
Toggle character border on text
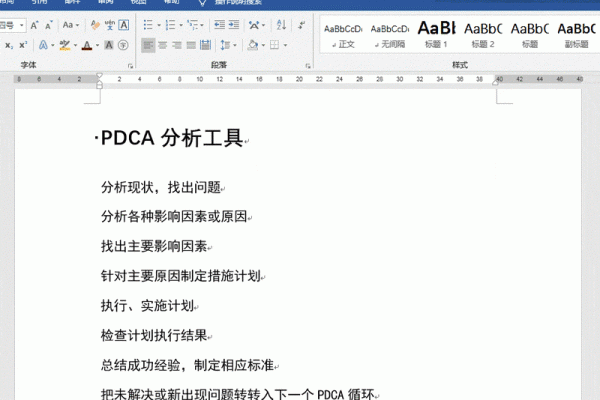click(124, 25)
